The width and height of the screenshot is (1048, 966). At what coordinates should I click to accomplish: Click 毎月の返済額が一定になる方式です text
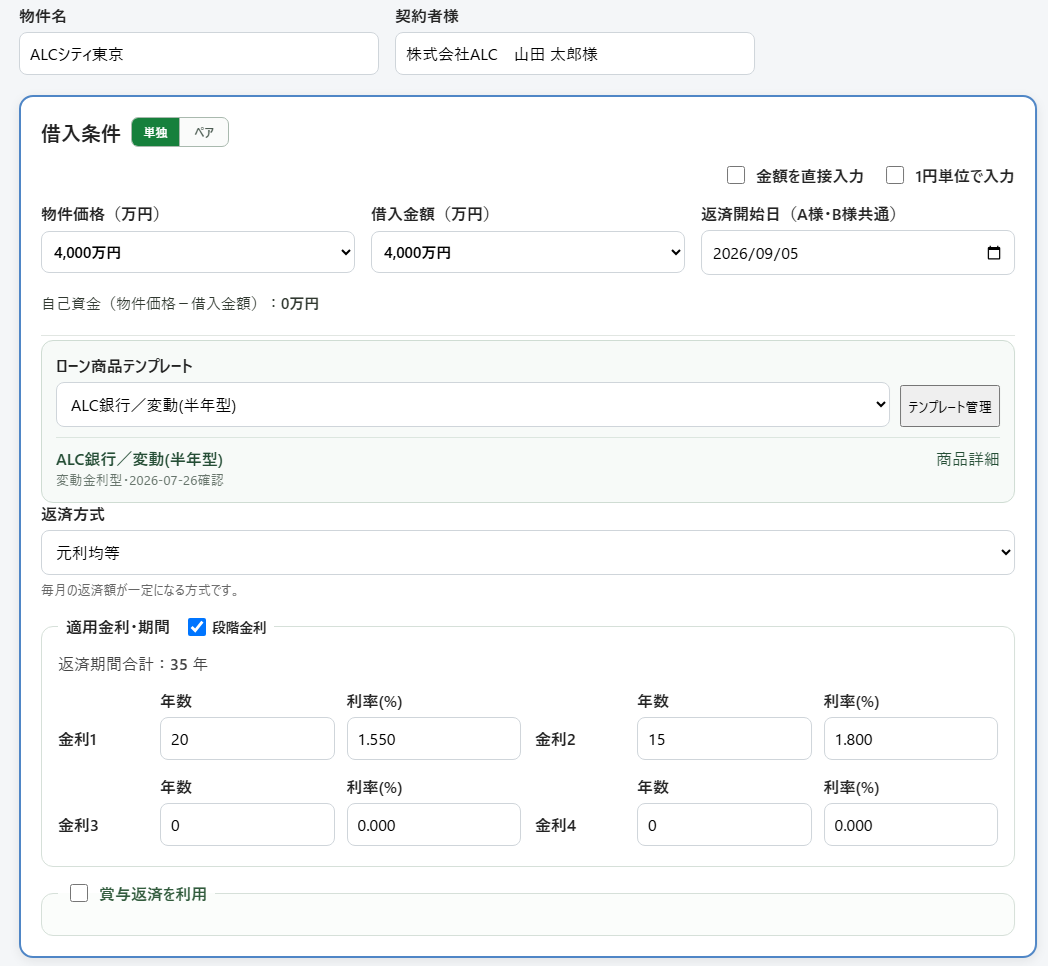coord(140,590)
